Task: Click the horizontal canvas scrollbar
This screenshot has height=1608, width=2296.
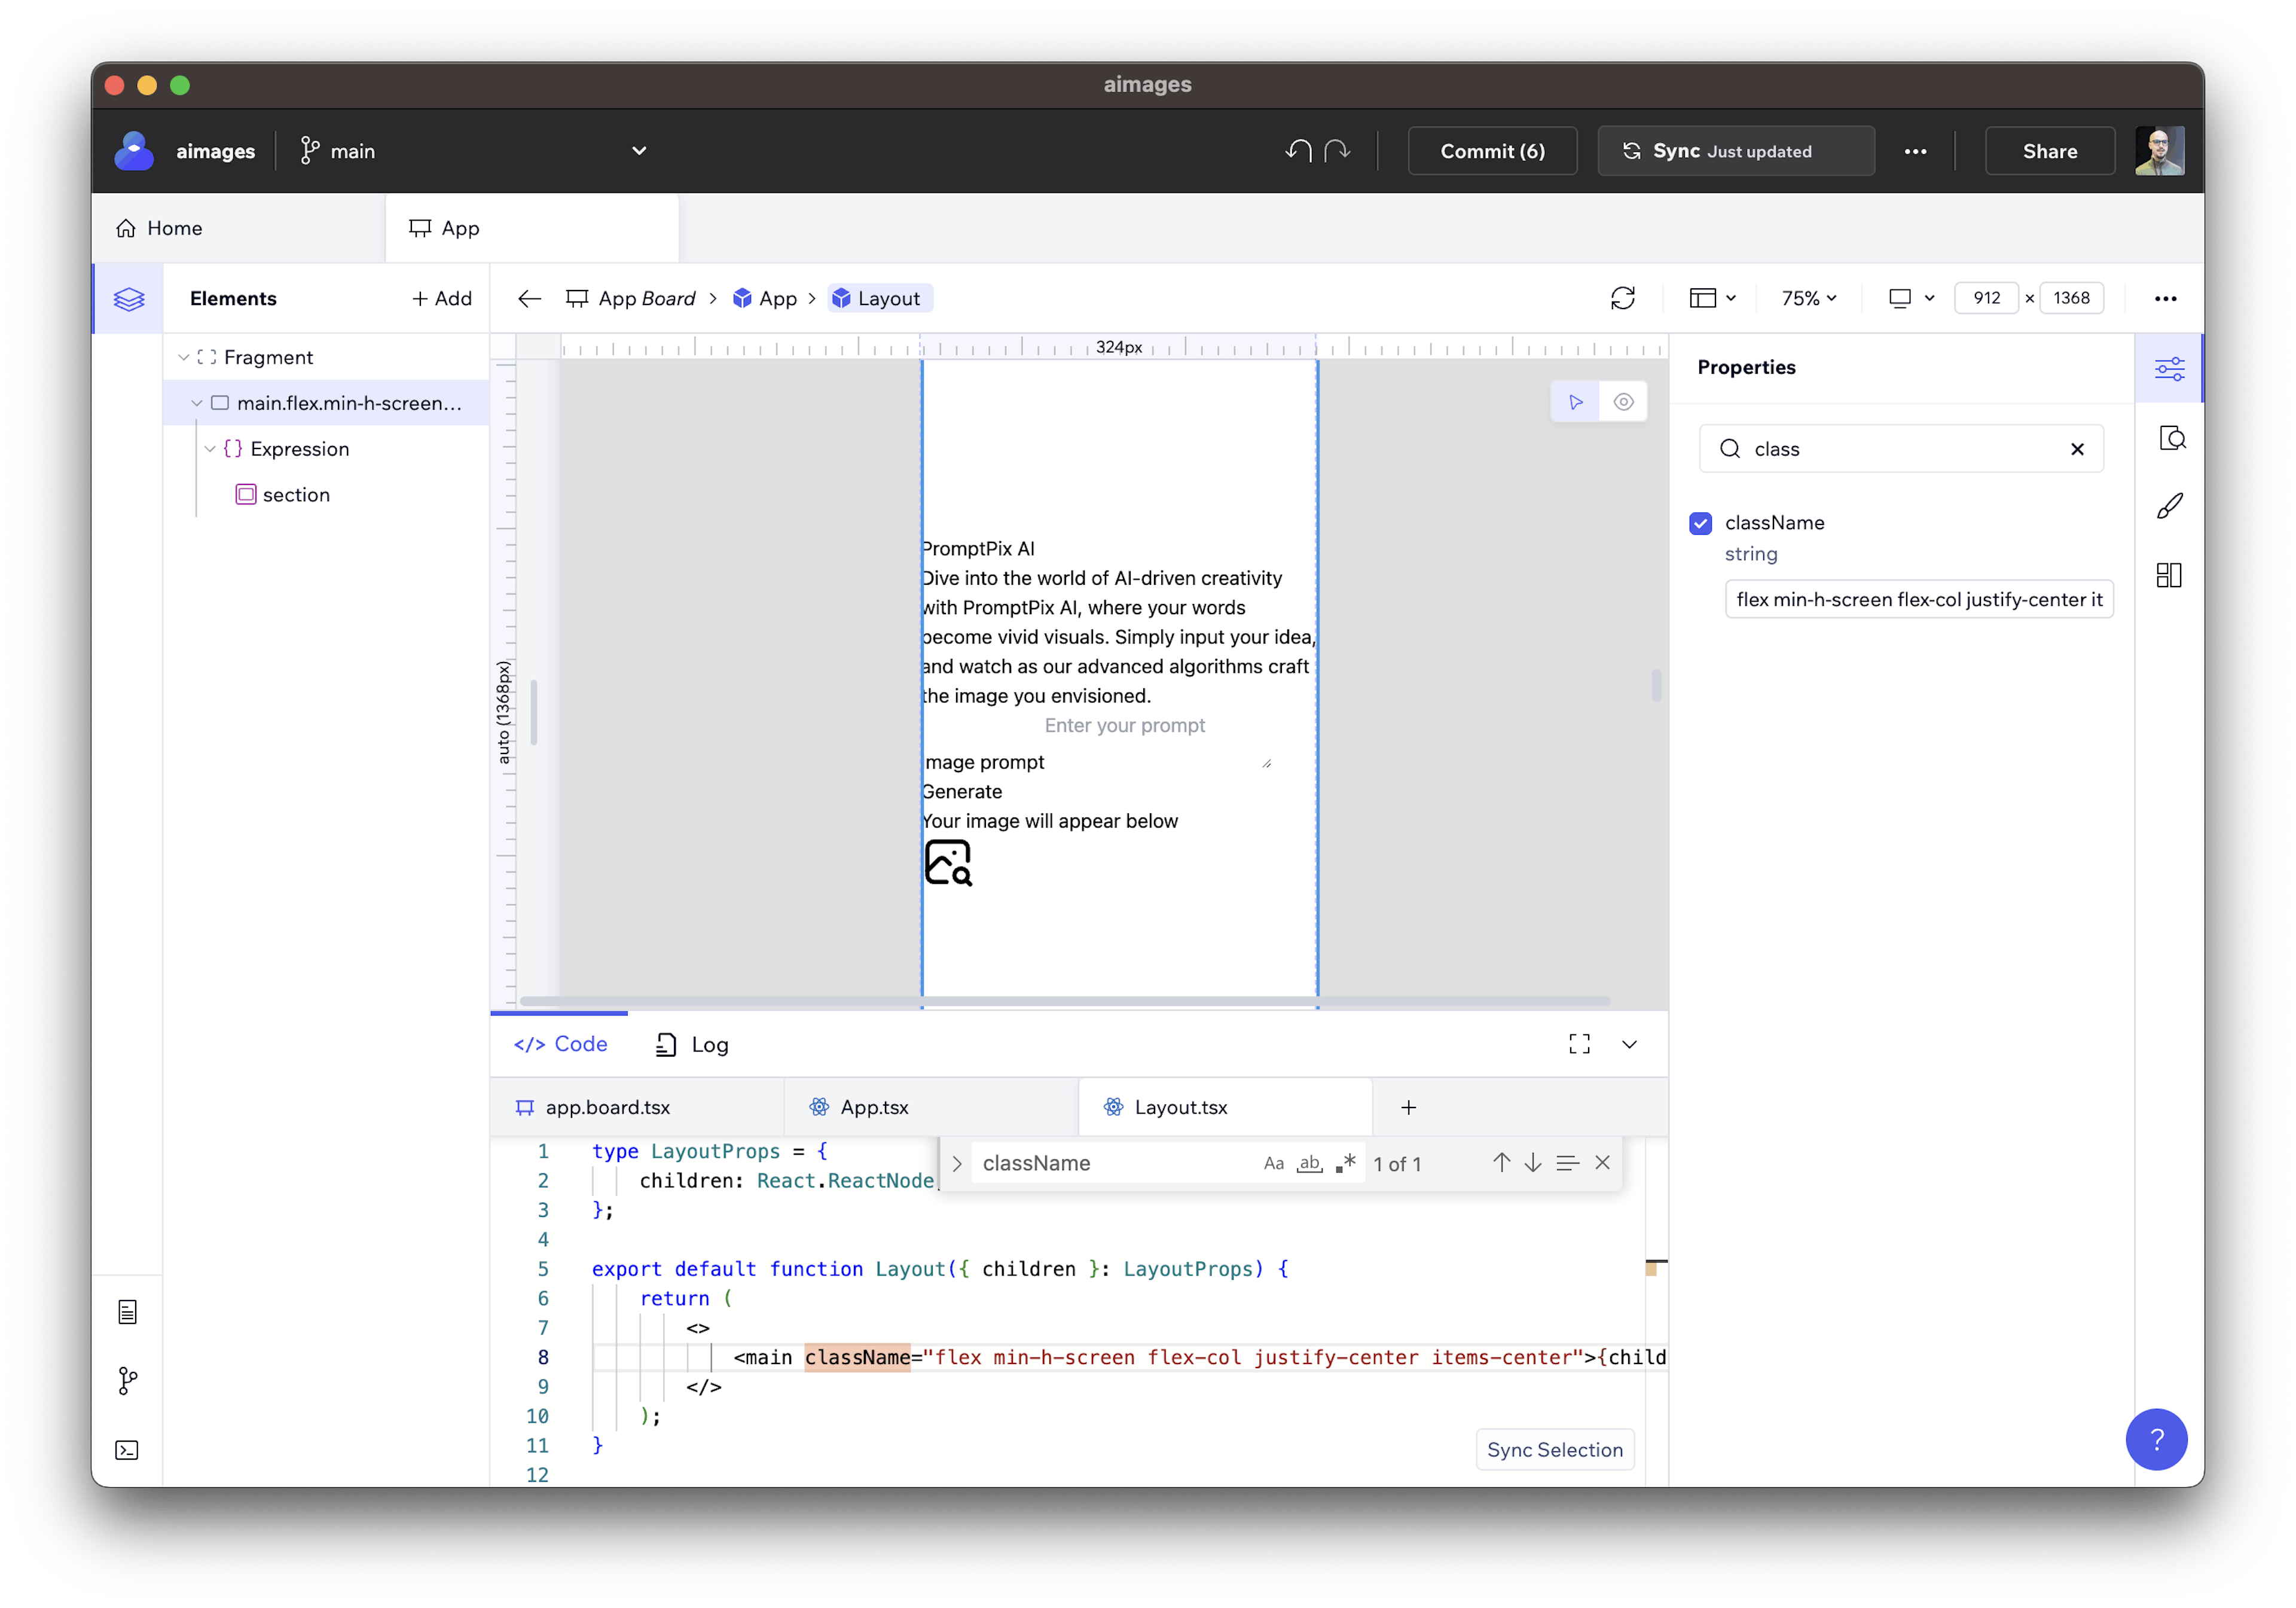Action: pos(1064,1000)
